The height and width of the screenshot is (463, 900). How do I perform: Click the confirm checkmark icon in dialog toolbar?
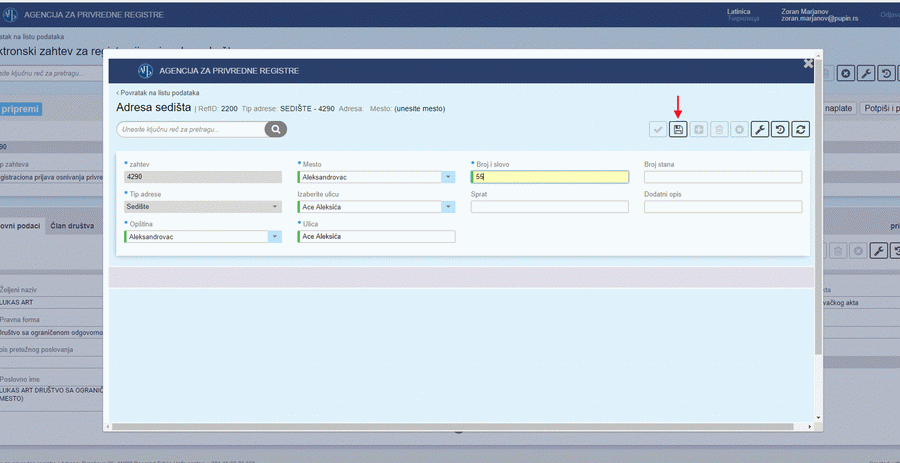tap(657, 129)
